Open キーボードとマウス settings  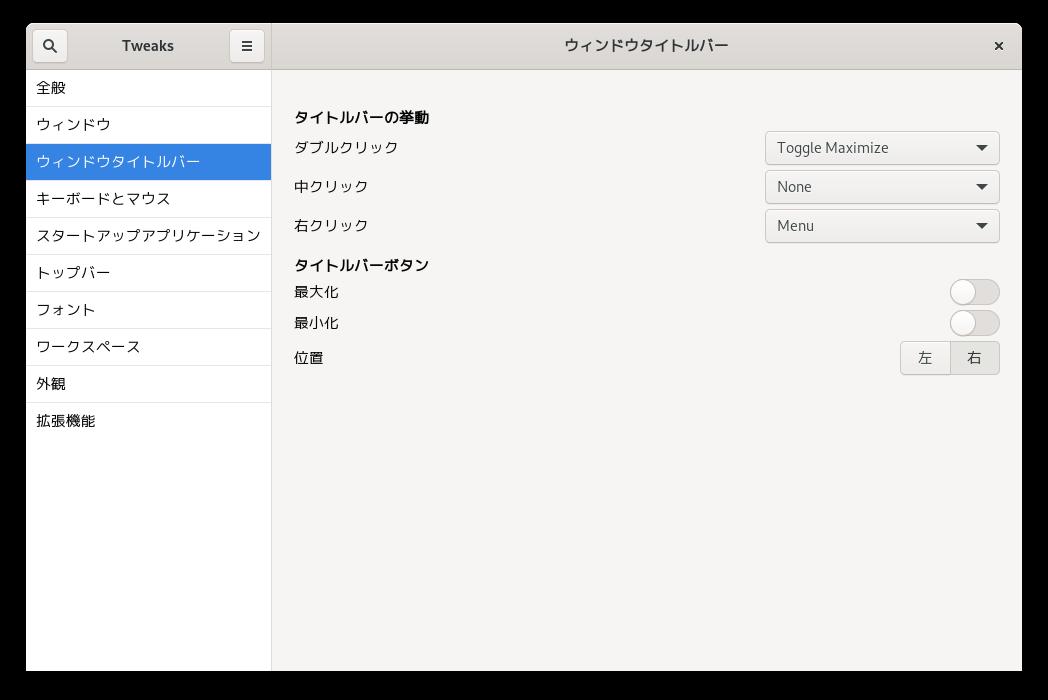coord(148,199)
